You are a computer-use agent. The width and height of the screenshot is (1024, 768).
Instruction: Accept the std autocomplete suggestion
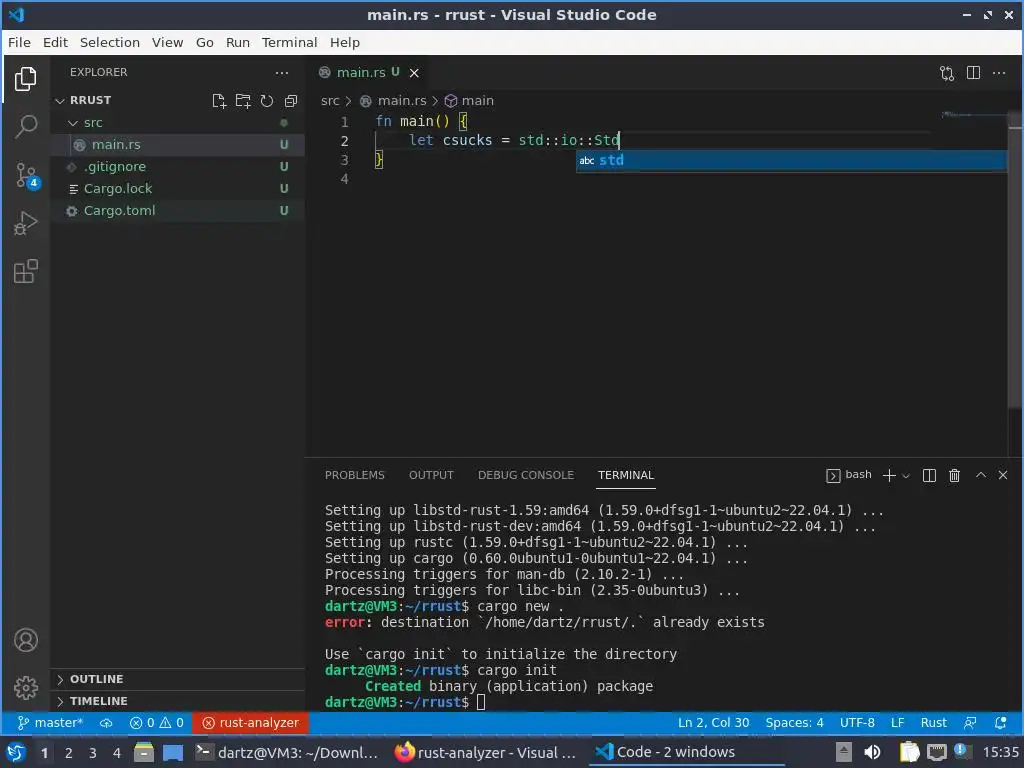click(792, 161)
